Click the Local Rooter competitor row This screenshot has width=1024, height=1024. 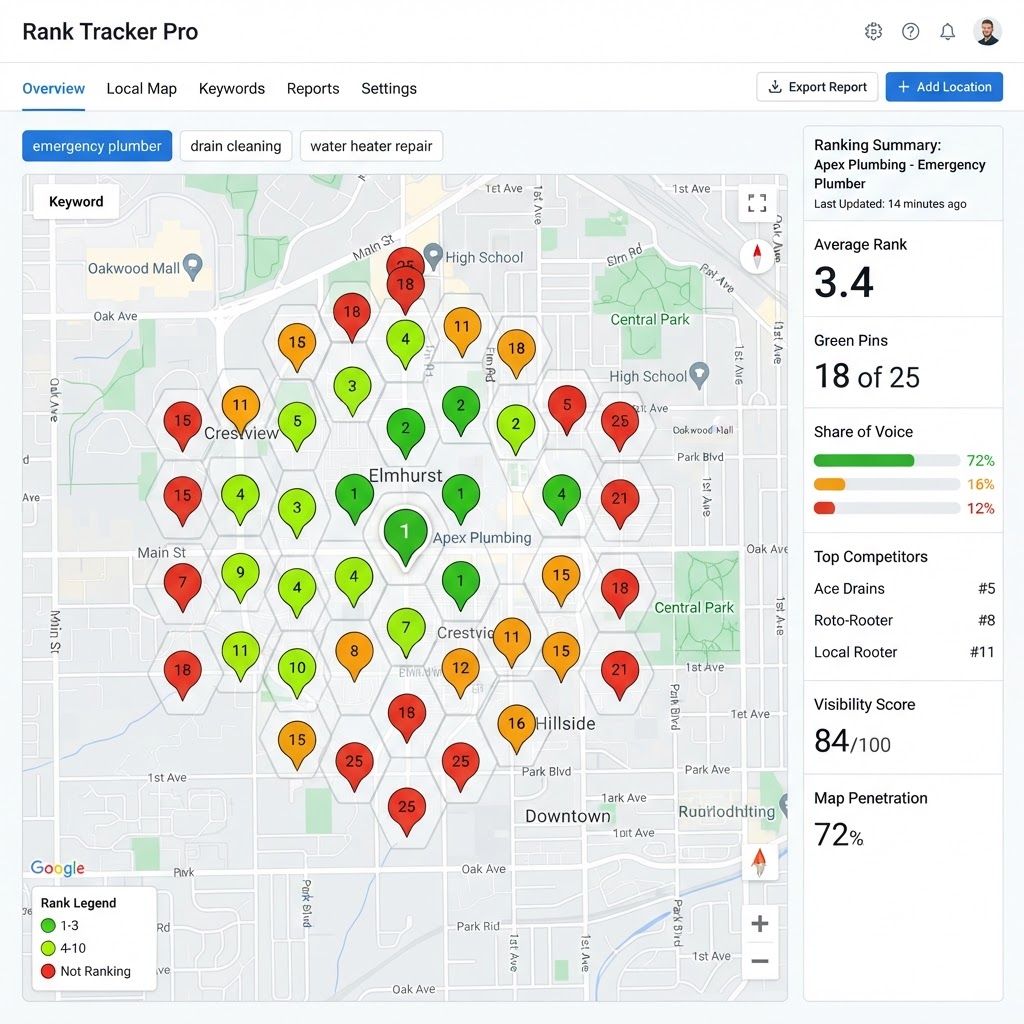coord(904,652)
